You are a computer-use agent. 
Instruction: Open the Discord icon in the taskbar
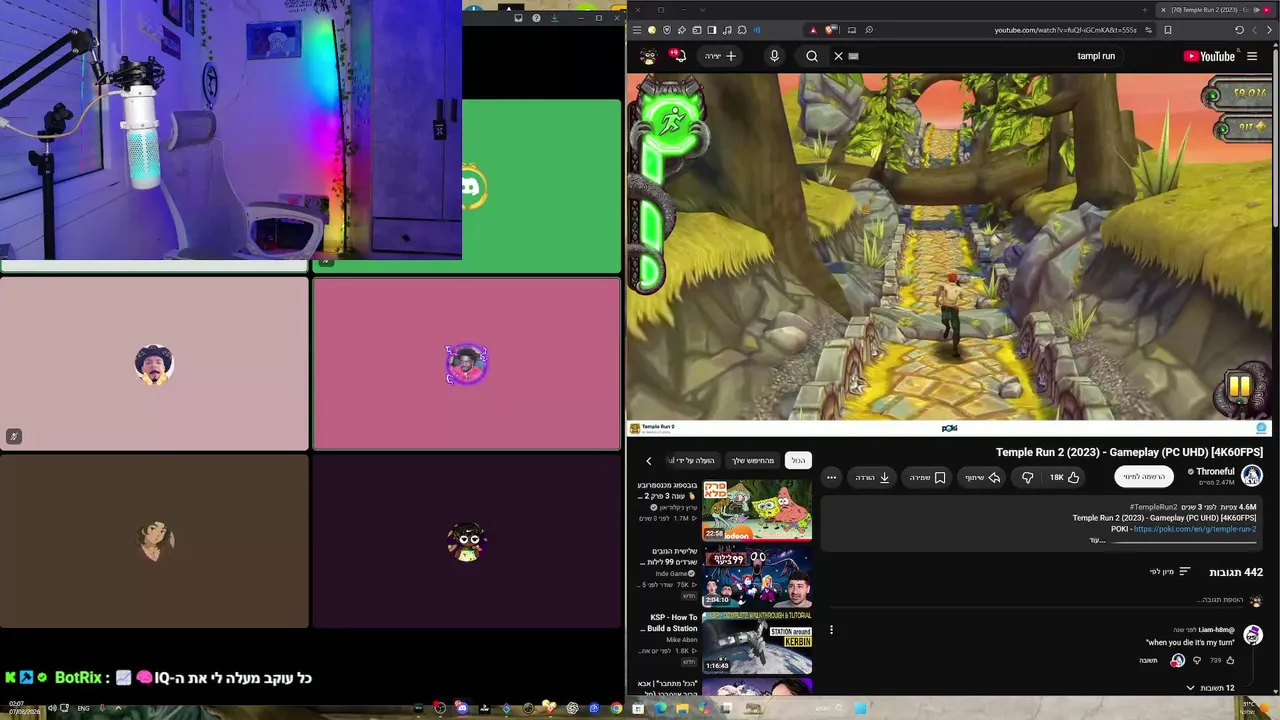pyautogui.click(x=462, y=708)
